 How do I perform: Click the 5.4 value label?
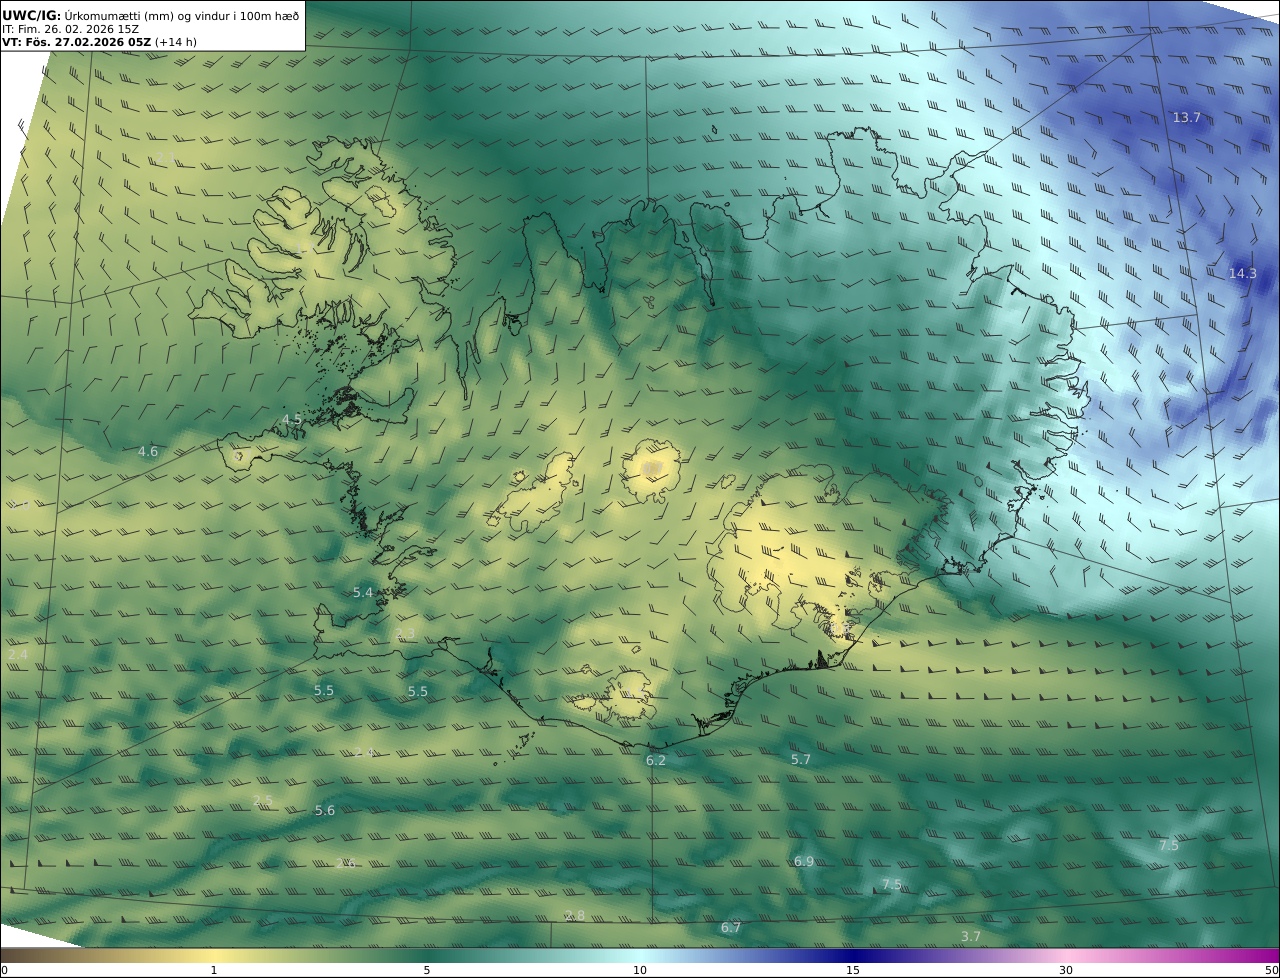click(362, 593)
